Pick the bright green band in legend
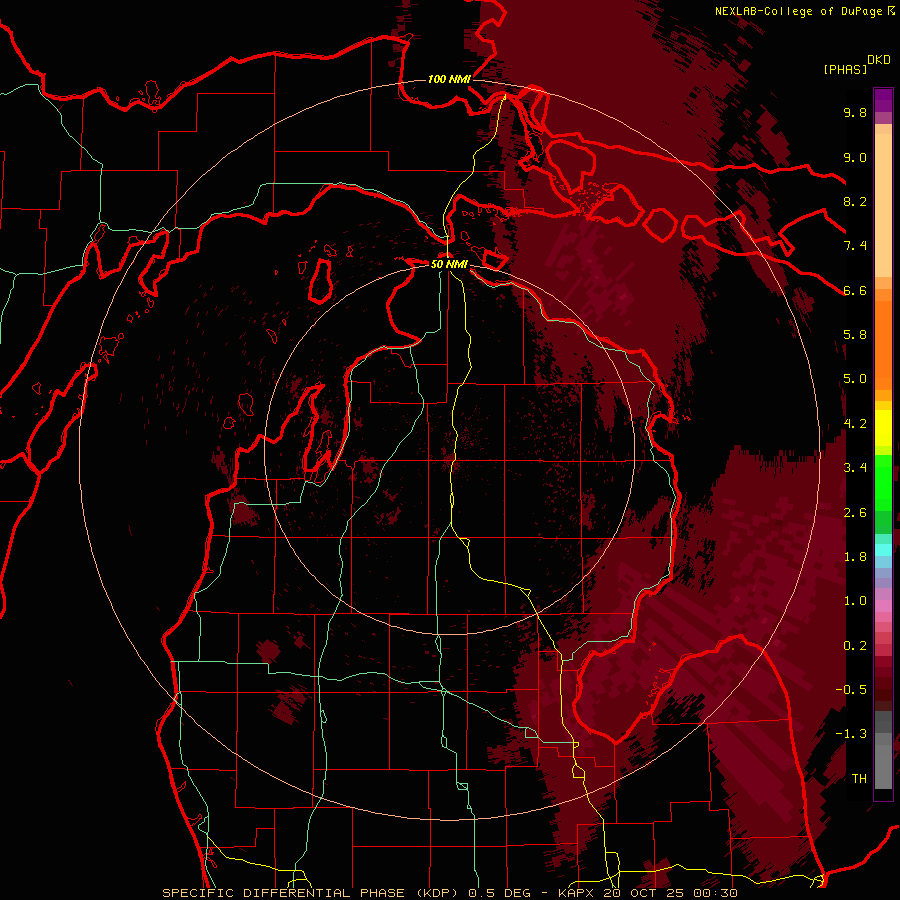Screen dimensions: 900x900 click(883, 482)
